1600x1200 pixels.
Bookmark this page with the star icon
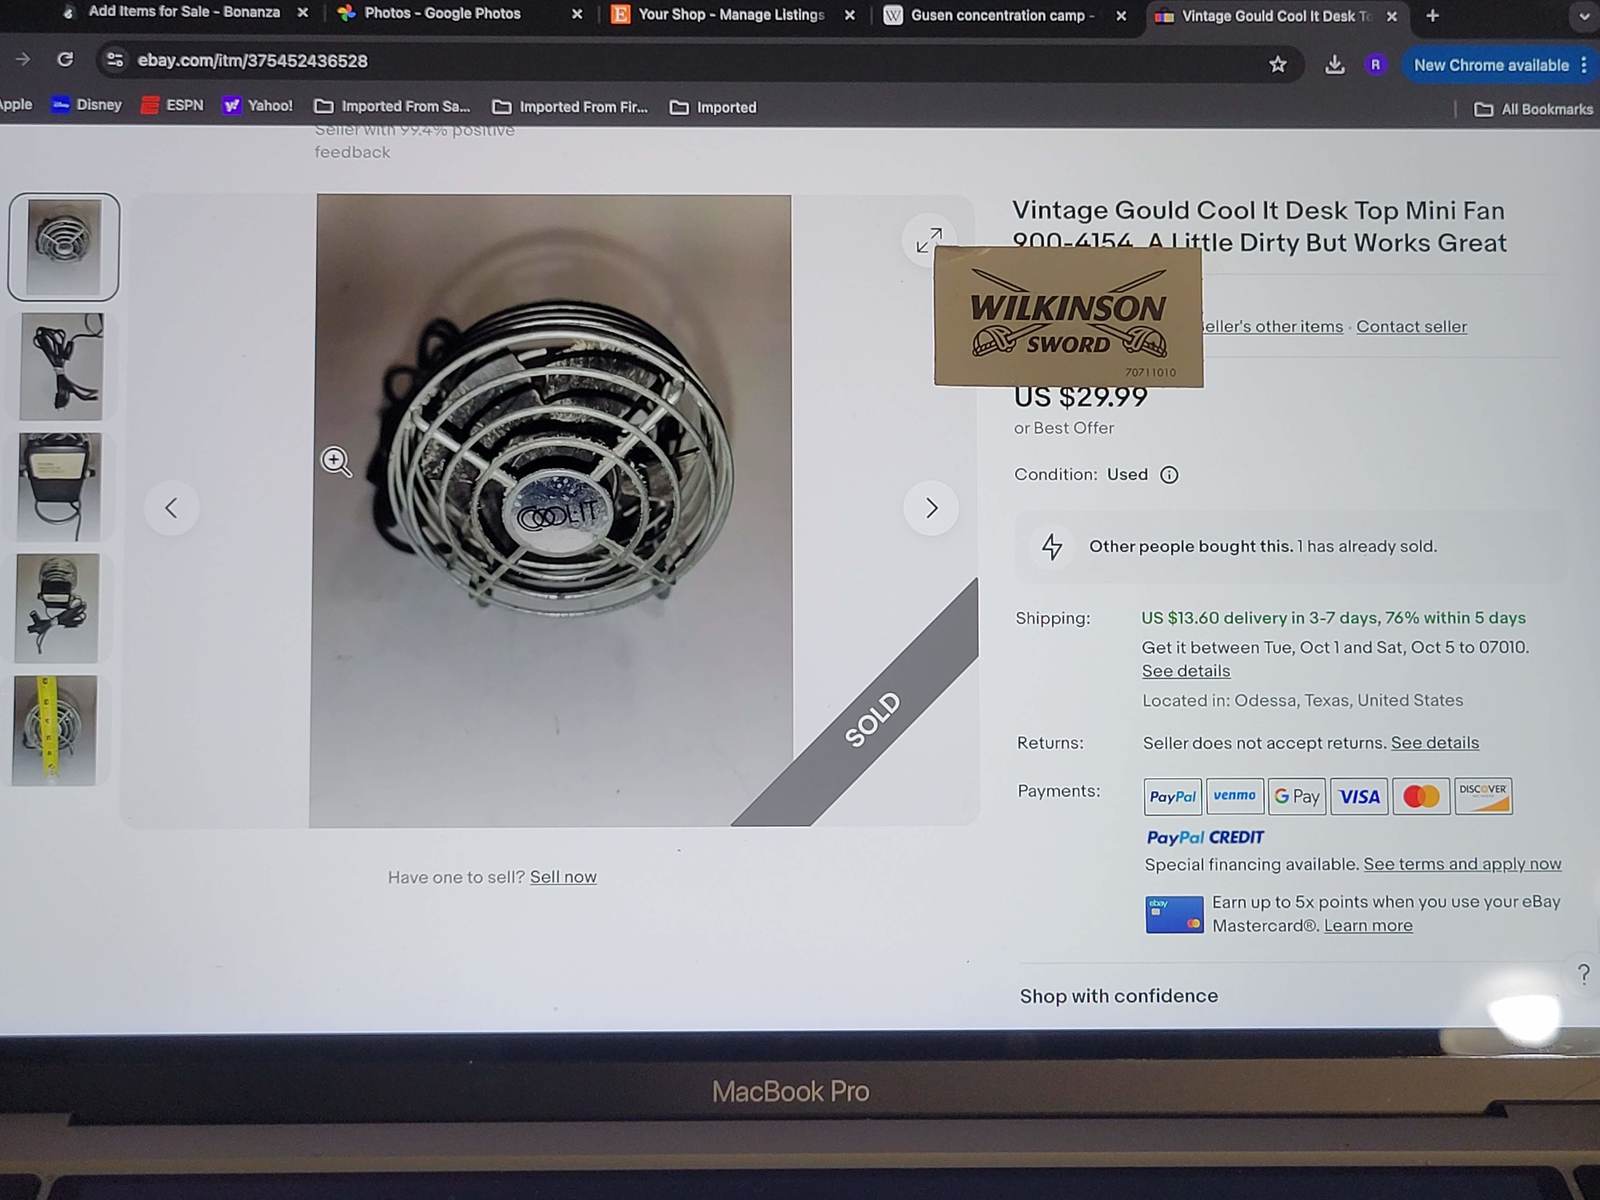(1277, 64)
